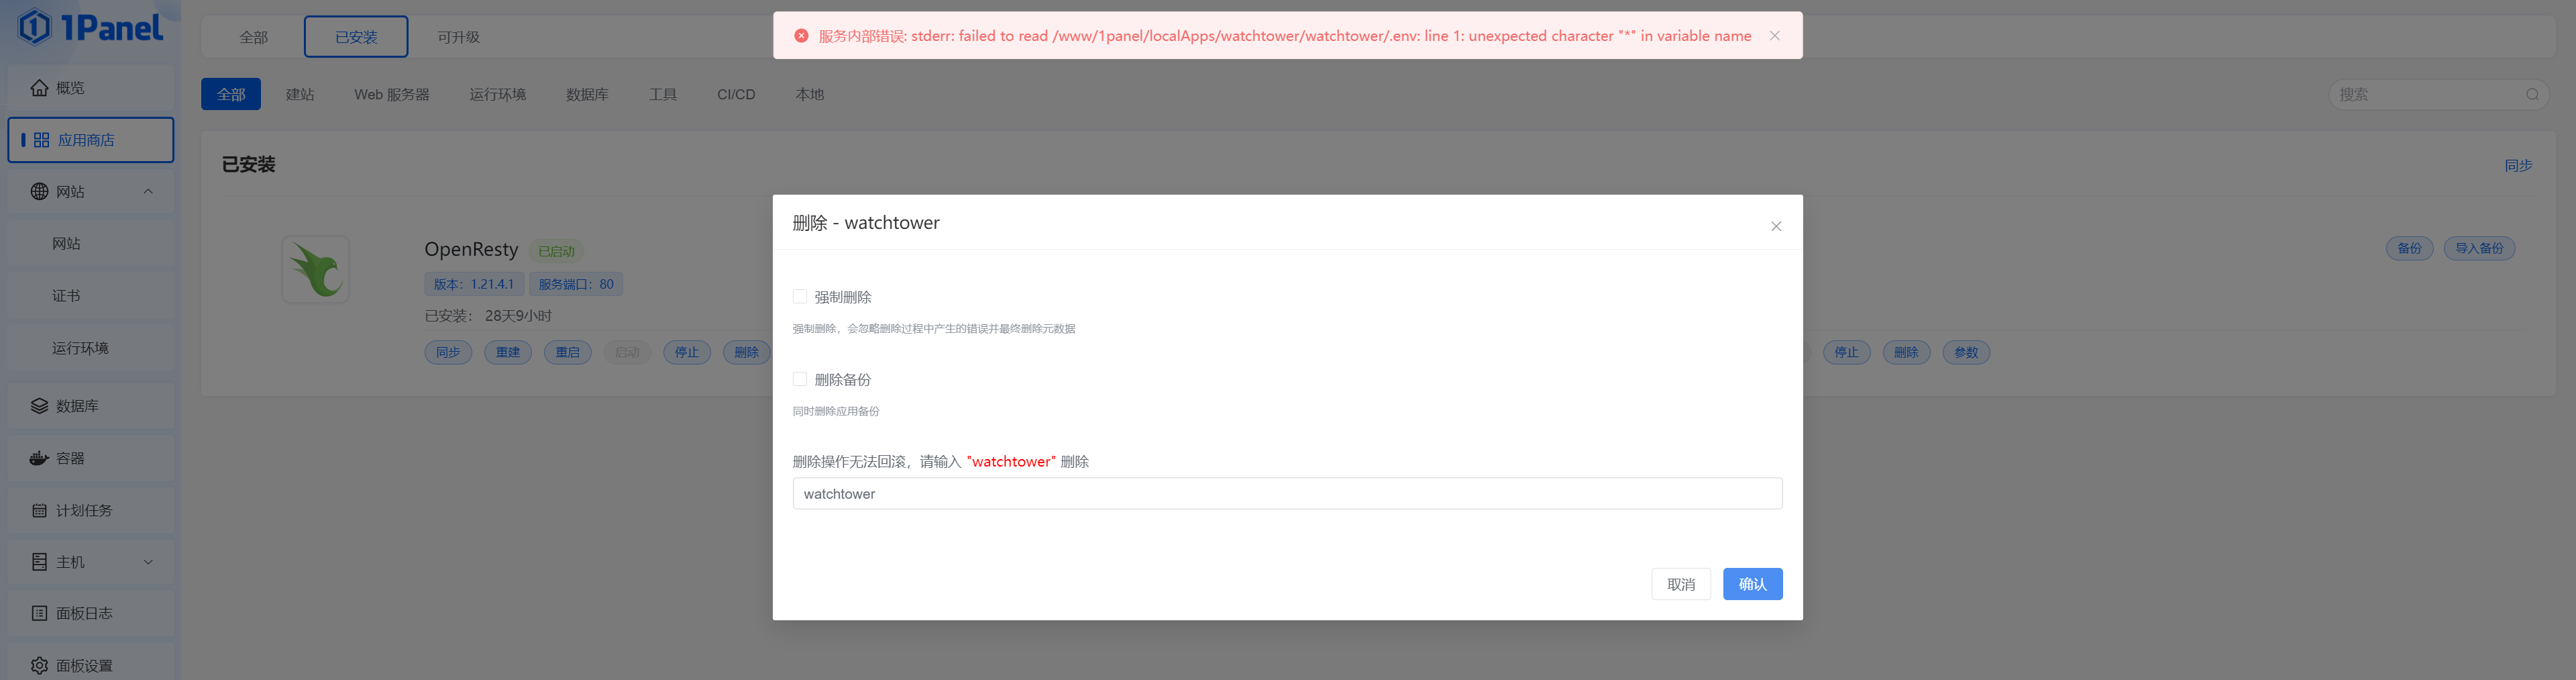The height and width of the screenshot is (680, 2576).
Task: Click the search magnifier icon
Action: (2532, 94)
